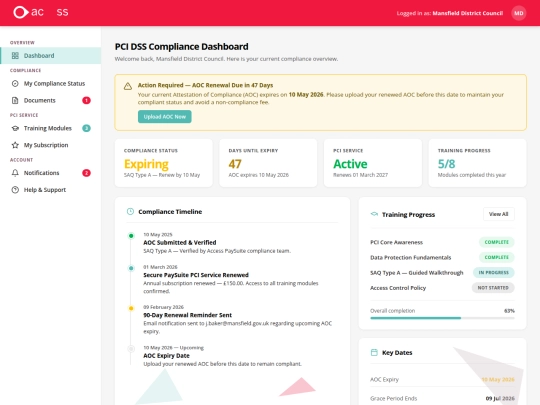
Task: Click the Training Progress 5/8 card
Action: pyautogui.click(x=477, y=163)
